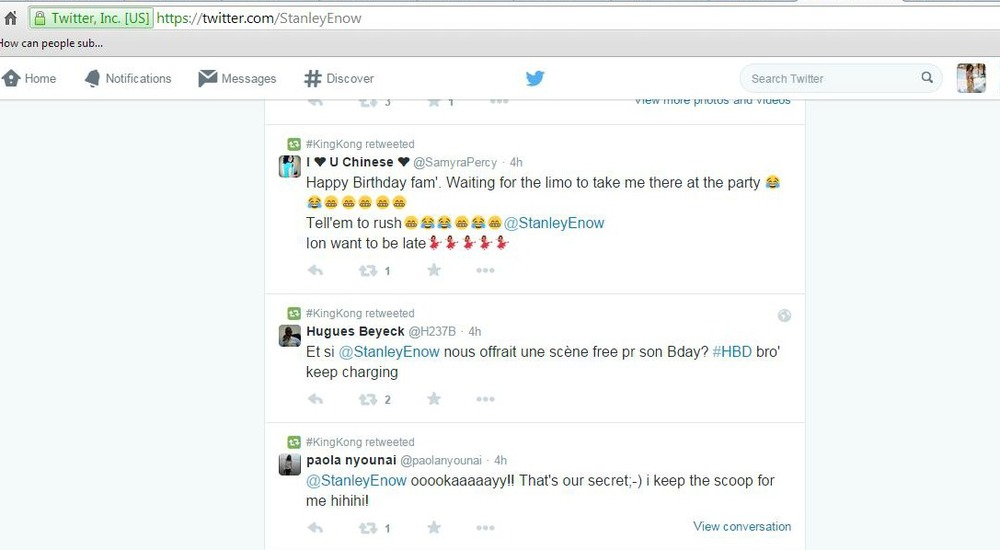The height and width of the screenshot is (550, 1000).
Task: Click 'Ion want to be late' text
Action: [x=365, y=243]
